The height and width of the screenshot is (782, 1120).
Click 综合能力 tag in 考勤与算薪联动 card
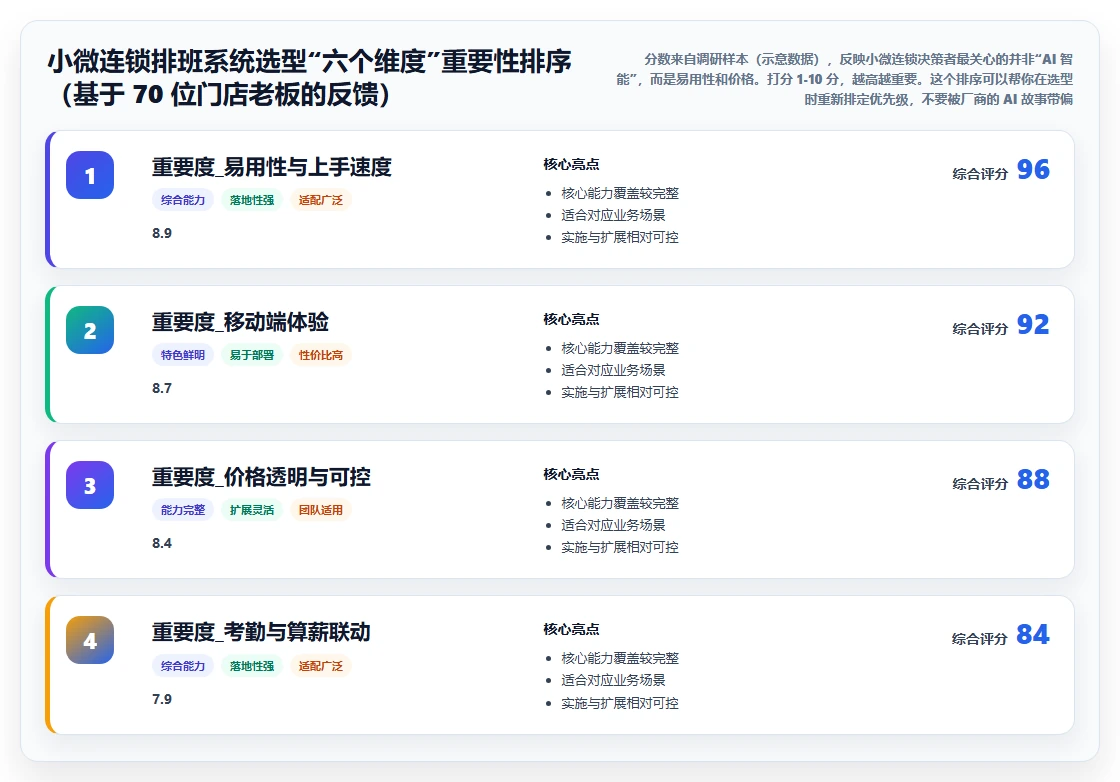click(x=183, y=666)
